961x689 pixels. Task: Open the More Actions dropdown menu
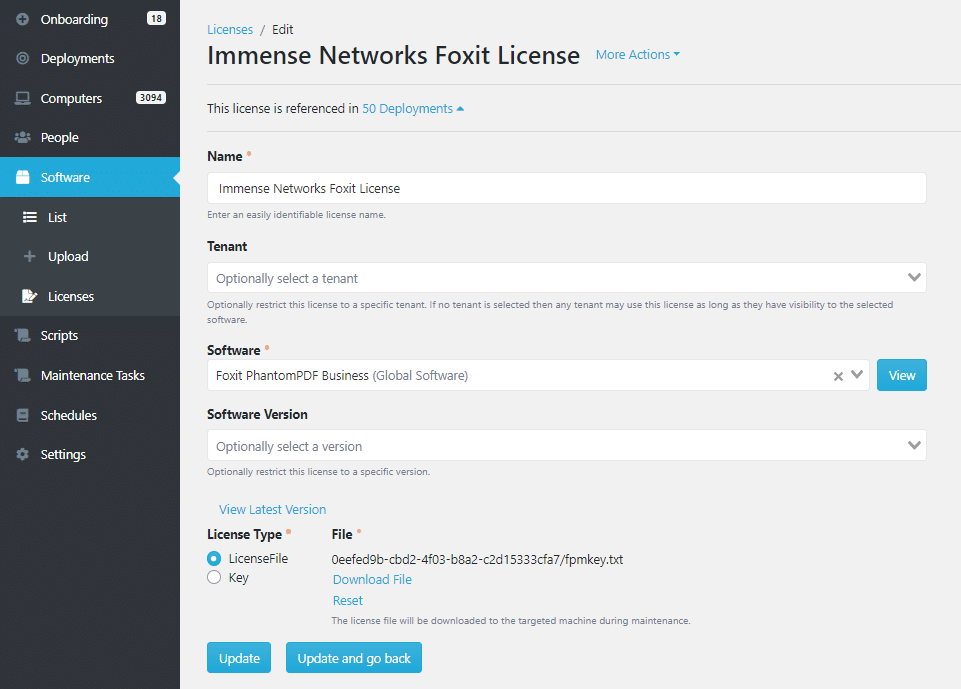coord(637,55)
